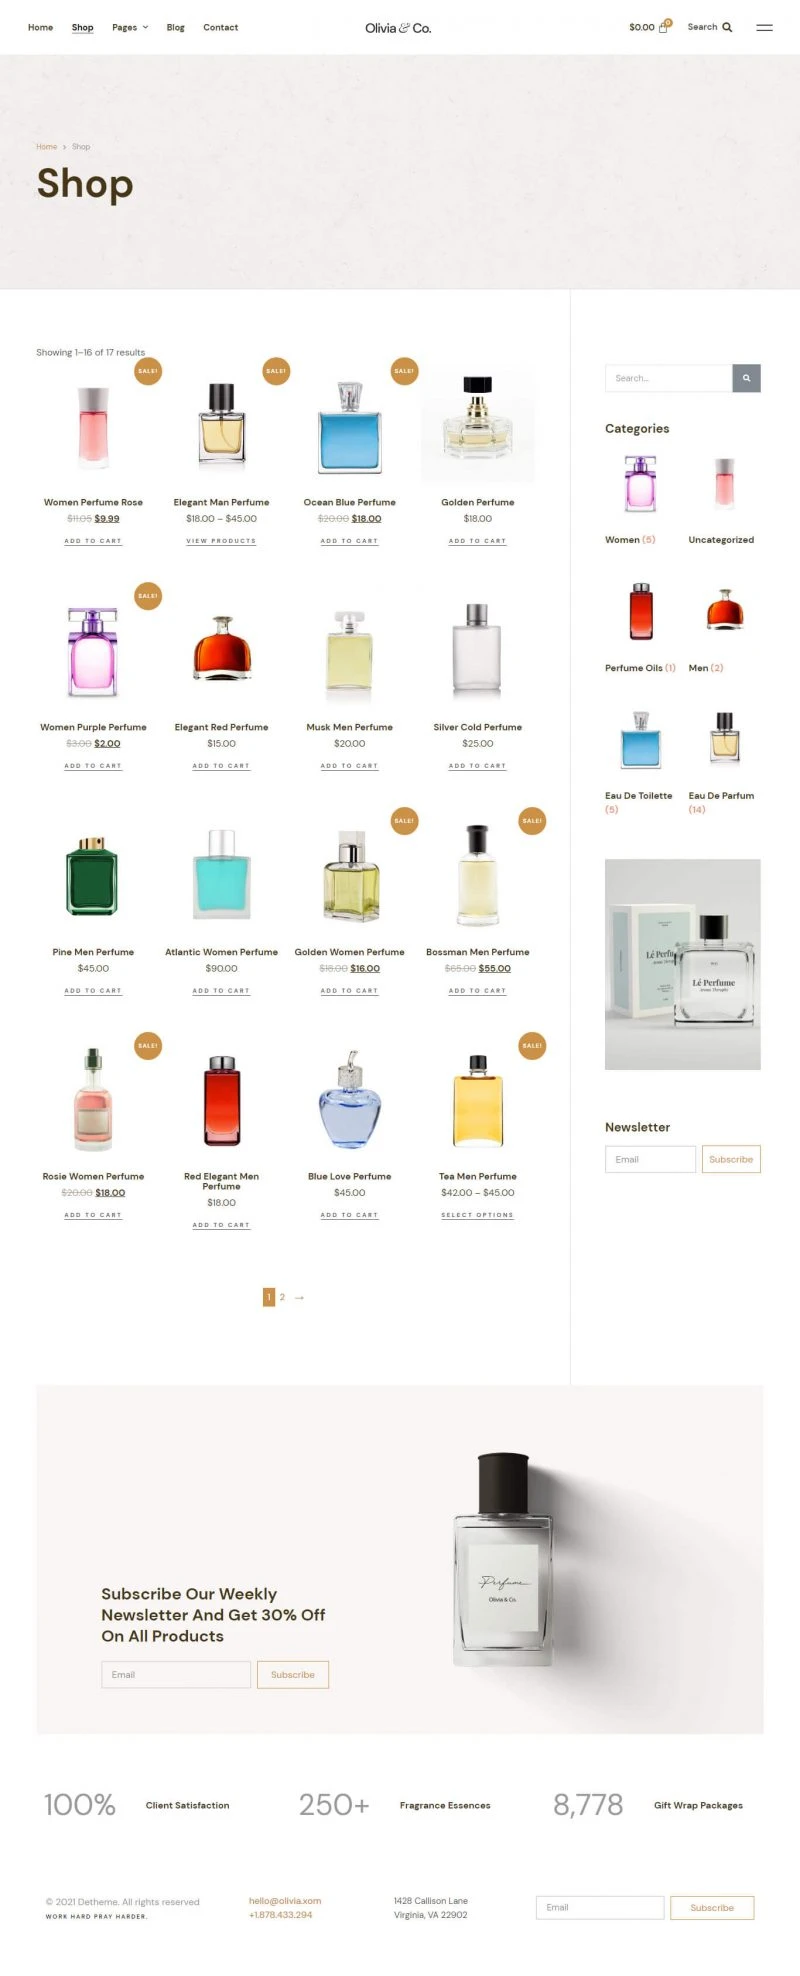The width and height of the screenshot is (800, 1976).
Task: Focus the sidebar product search field
Action: [669, 378]
